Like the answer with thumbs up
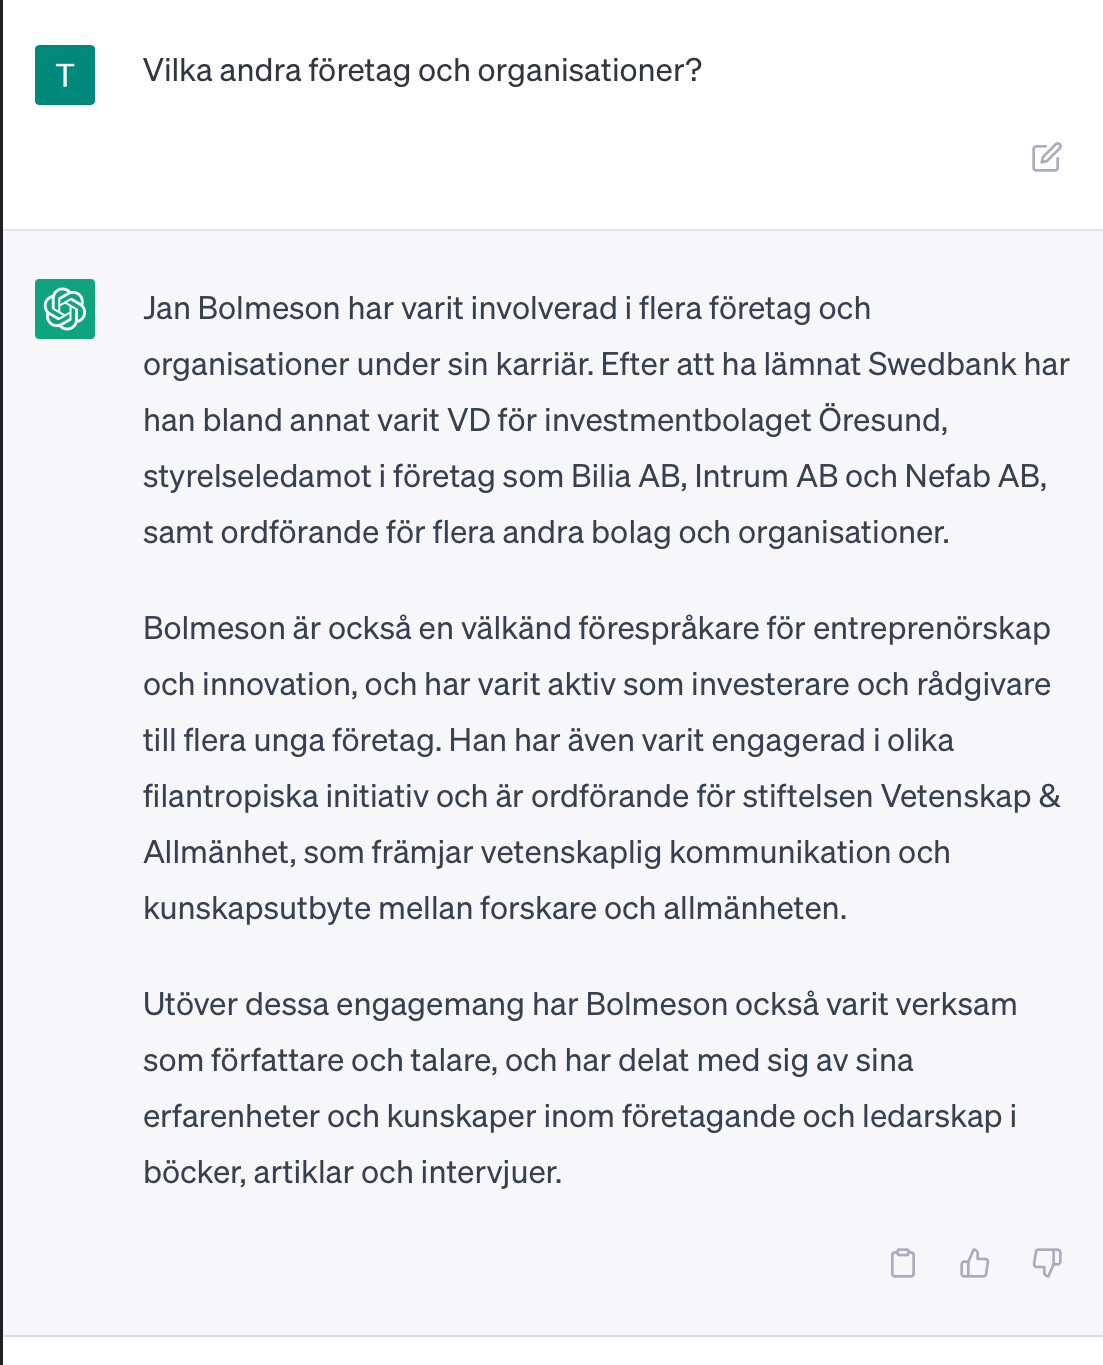This screenshot has width=1103, height=1365. 974,1263
